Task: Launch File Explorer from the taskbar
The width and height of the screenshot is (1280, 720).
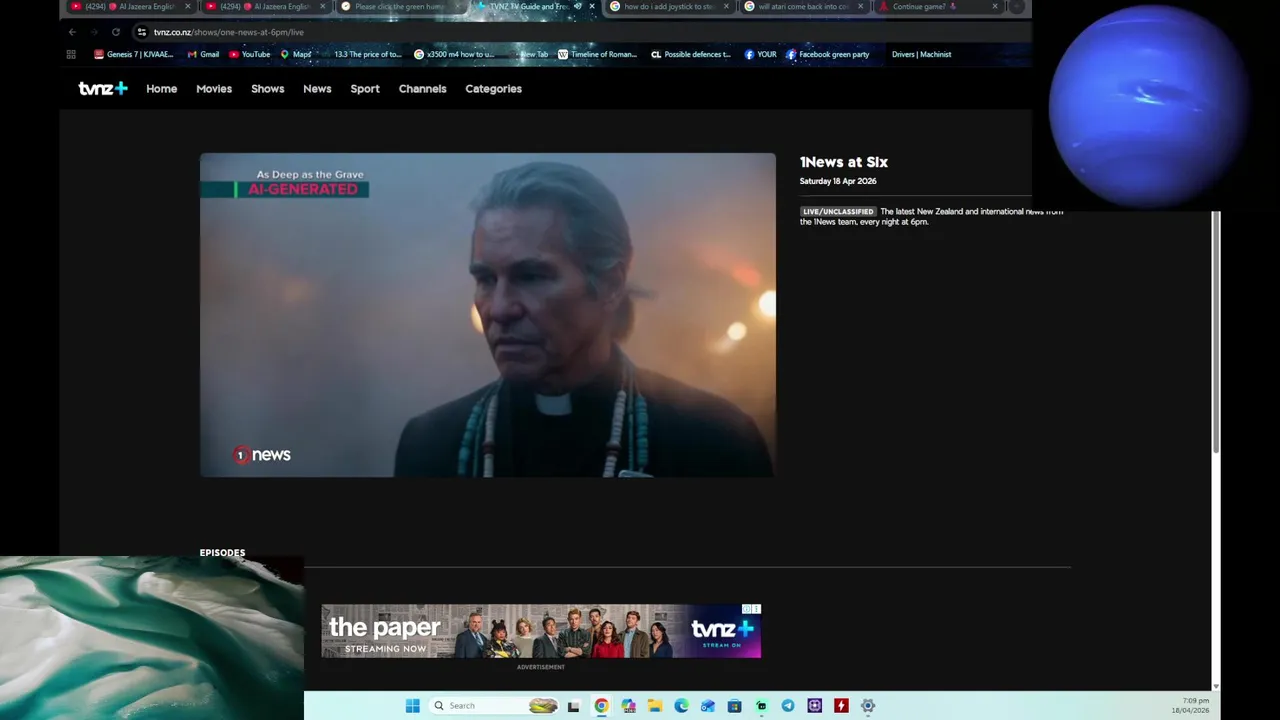Action: coord(654,706)
